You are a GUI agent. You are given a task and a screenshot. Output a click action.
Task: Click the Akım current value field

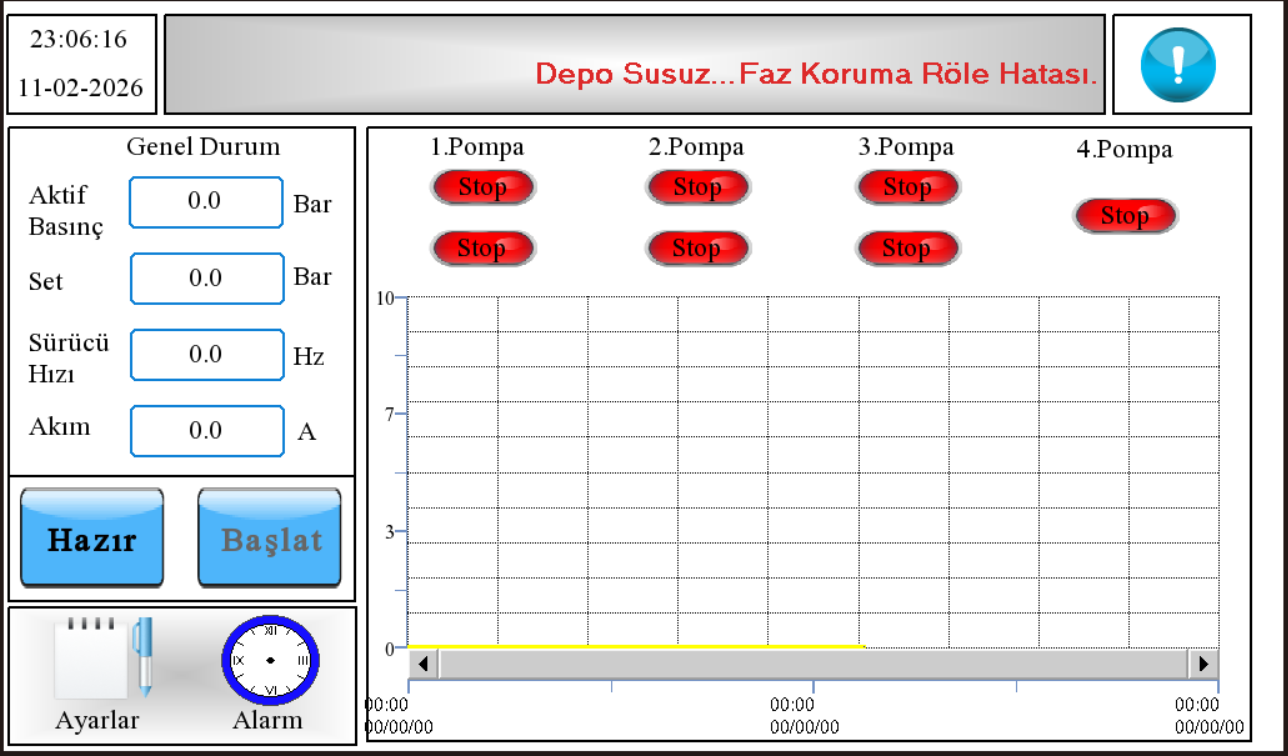click(206, 431)
